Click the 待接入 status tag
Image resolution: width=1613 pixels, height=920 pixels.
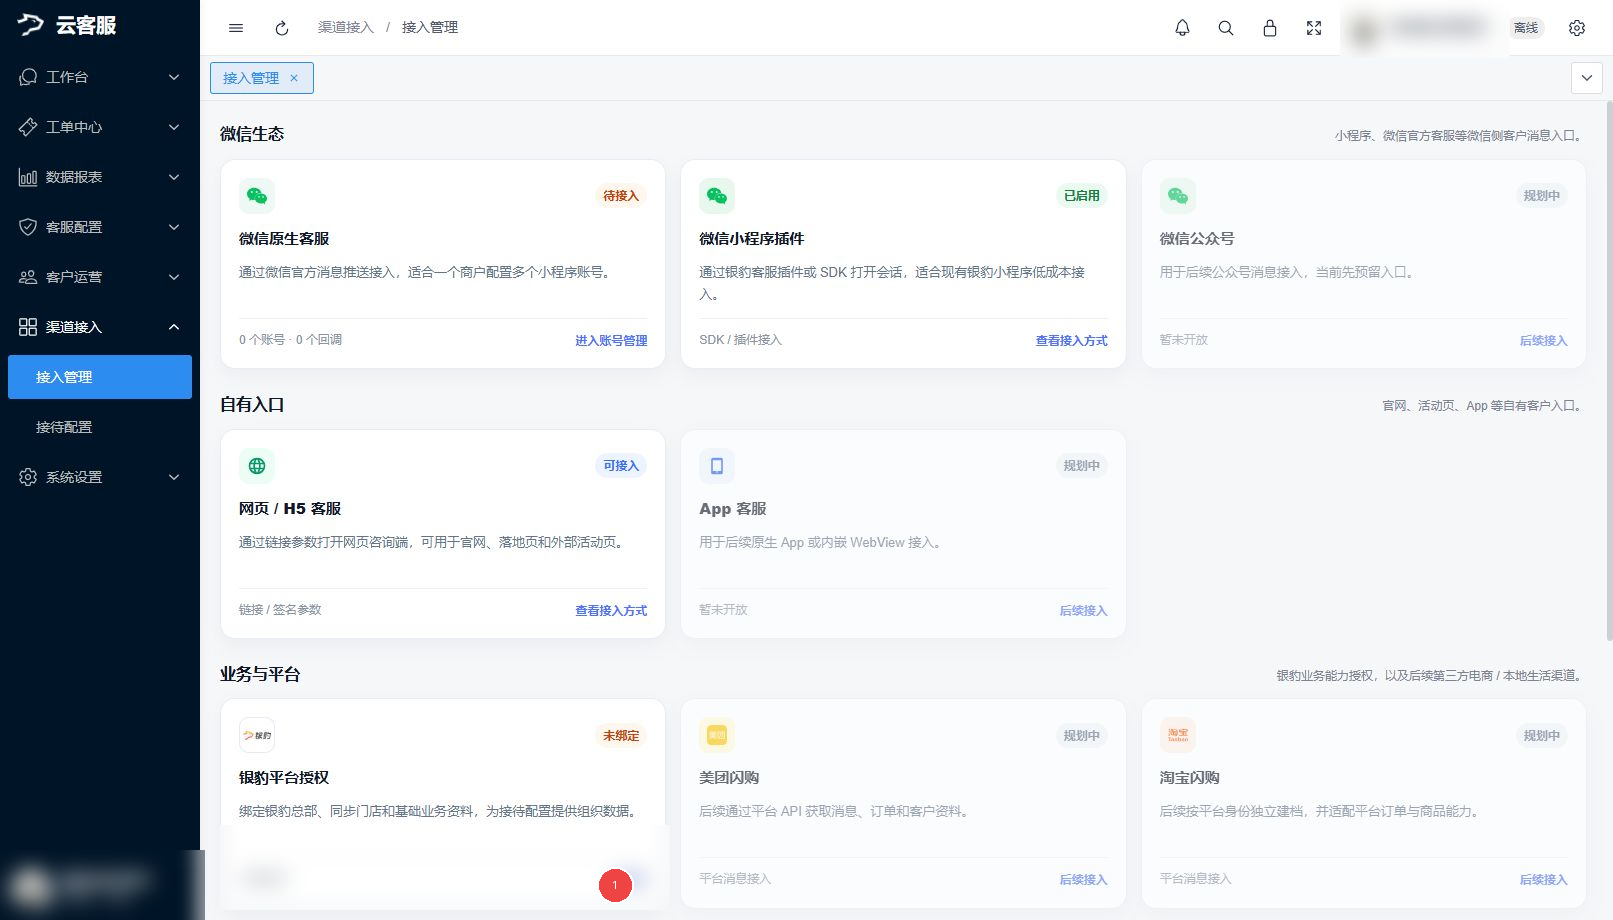pyautogui.click(x=621, y=196)
